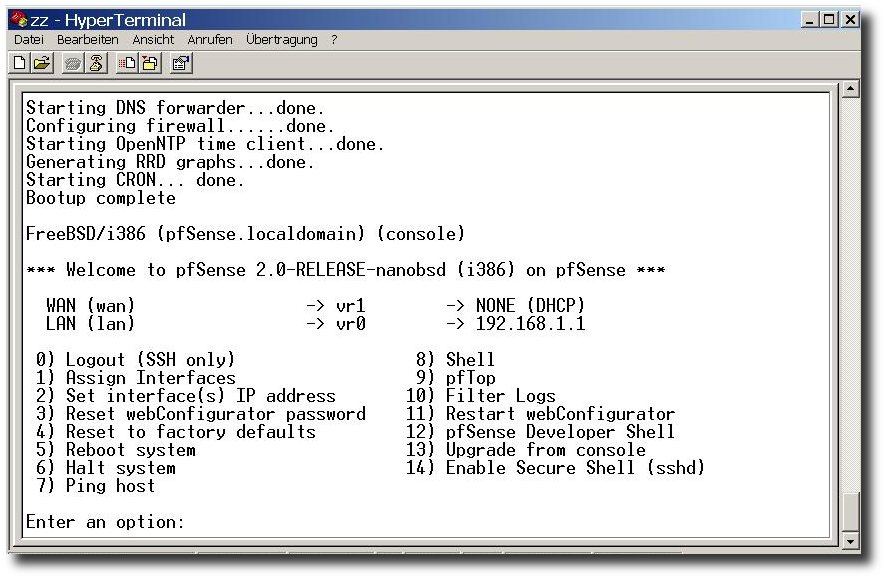Click the Send toolbar icon
The height and width of the screenshot is (579, 886).
[x=127, y=63]
